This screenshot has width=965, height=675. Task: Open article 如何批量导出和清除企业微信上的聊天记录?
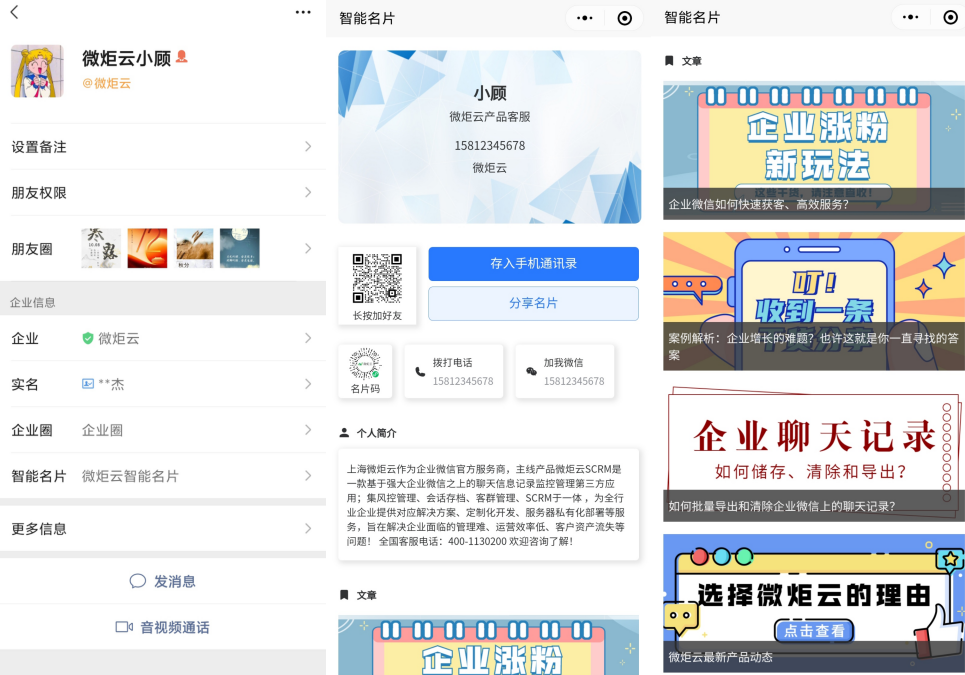(x=814, y=452)
